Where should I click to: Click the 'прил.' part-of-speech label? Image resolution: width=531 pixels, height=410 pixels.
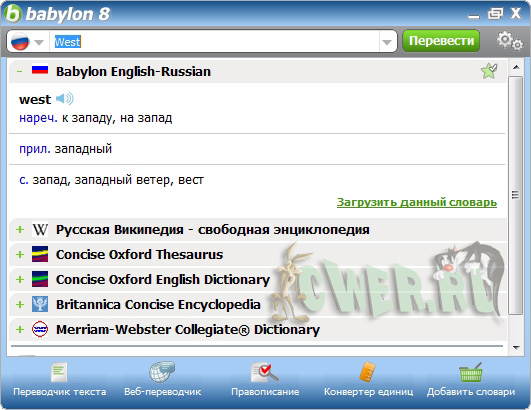35,149
